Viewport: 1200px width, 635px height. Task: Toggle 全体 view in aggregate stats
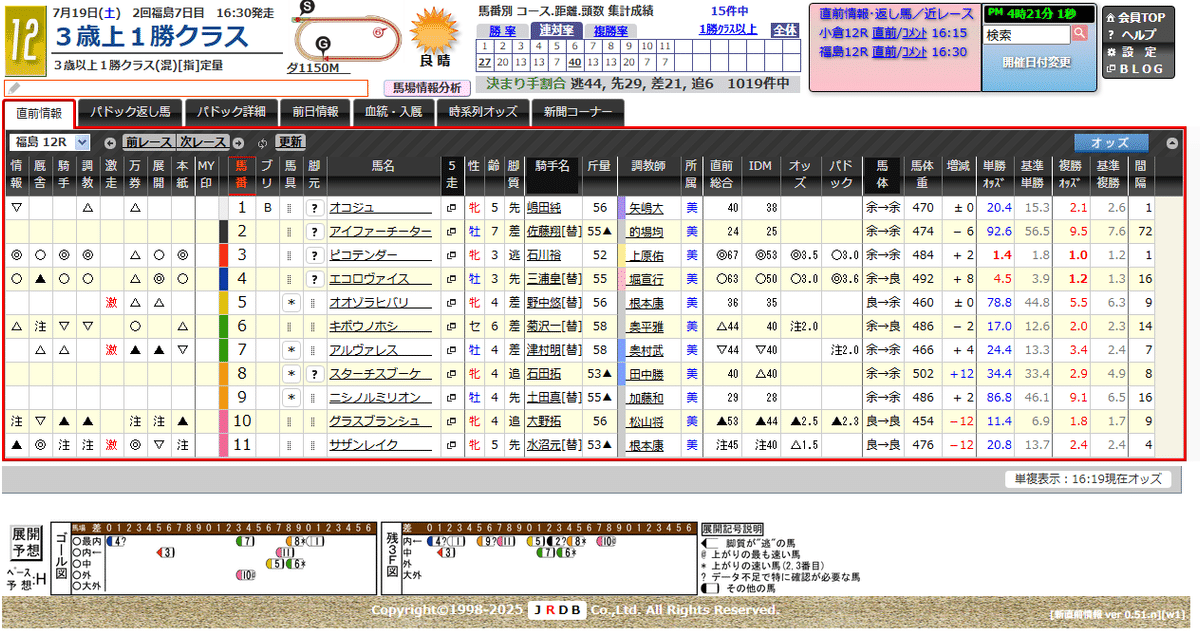coord(784,31)
